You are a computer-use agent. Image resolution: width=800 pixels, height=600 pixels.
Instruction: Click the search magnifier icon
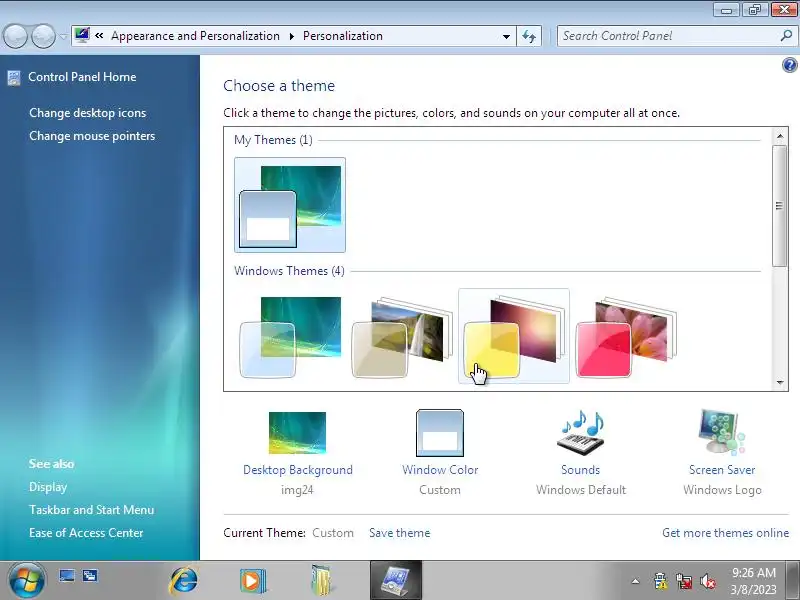pos(786,35)
